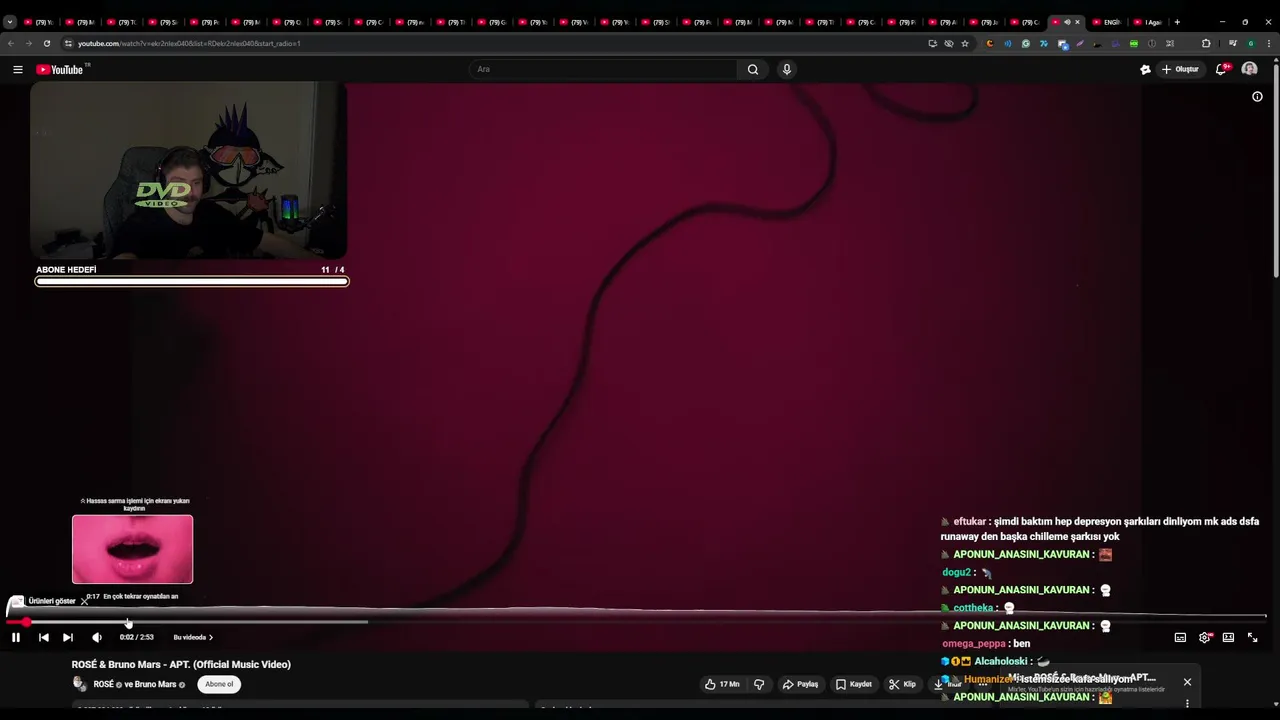Image resolution: width=1280 pixels, height=720 pixels.
Task: Click the purple feather extension icon
Action: (1079, 43)
